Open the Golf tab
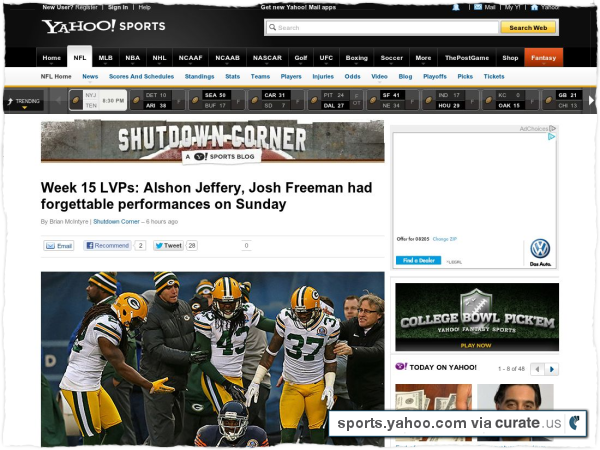Screen dimensions: 600x450 coord(301,58)
